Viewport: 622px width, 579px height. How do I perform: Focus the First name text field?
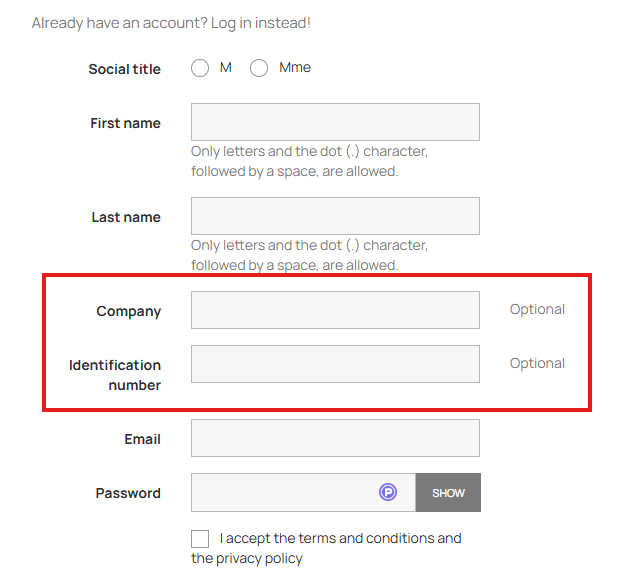pyautogui.click(x=335, y=122)
